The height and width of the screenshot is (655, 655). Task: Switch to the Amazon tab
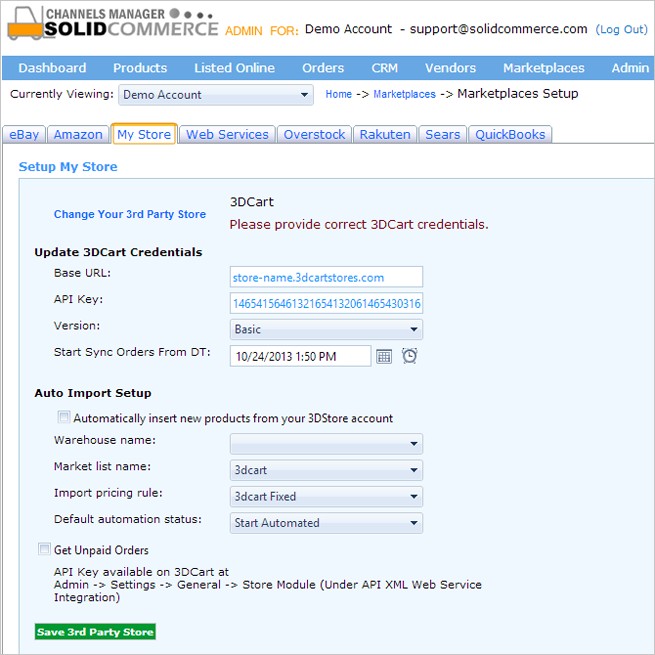coord(78,135)
